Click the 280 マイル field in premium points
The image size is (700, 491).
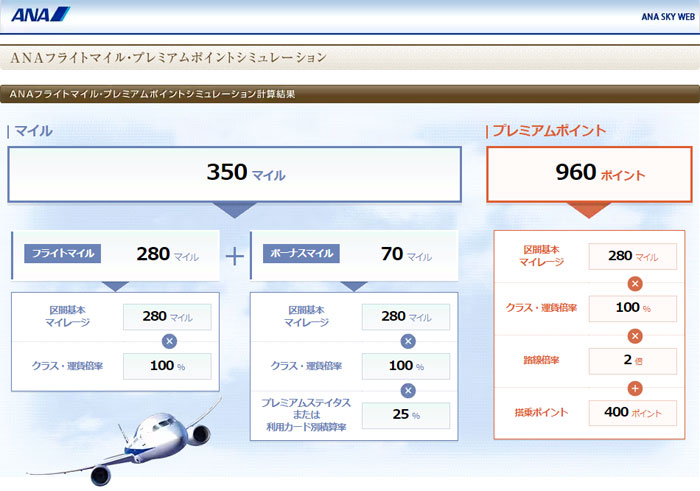coord(633,256)
